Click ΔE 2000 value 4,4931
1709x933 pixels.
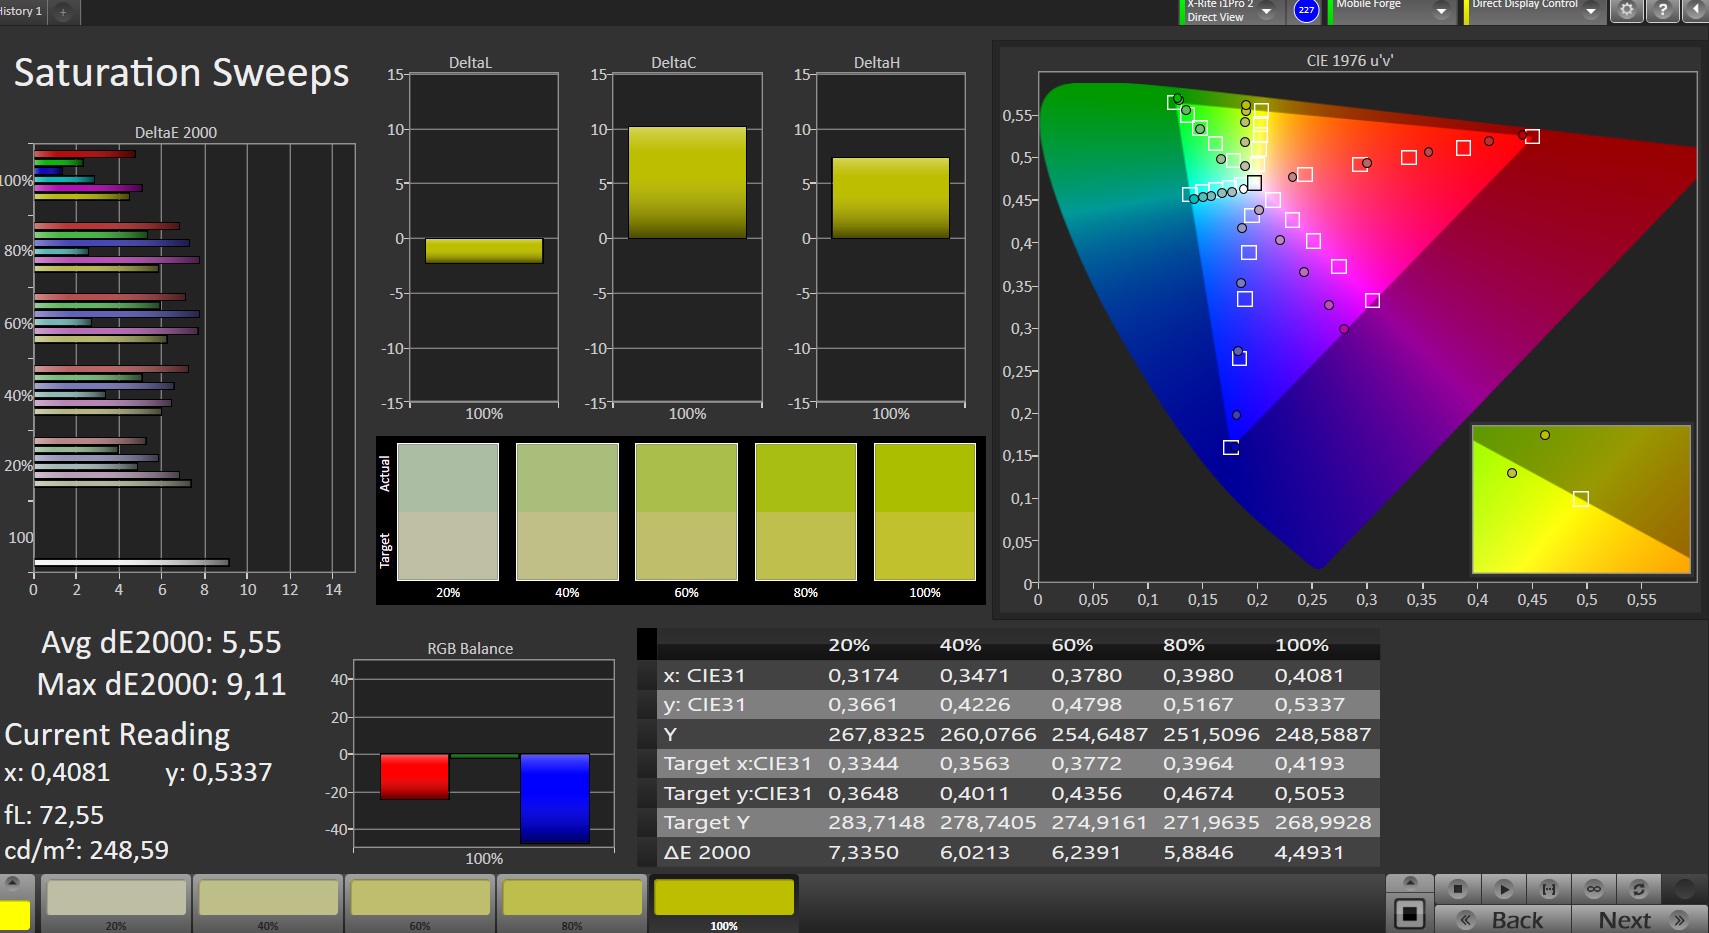click(1309, 852)
